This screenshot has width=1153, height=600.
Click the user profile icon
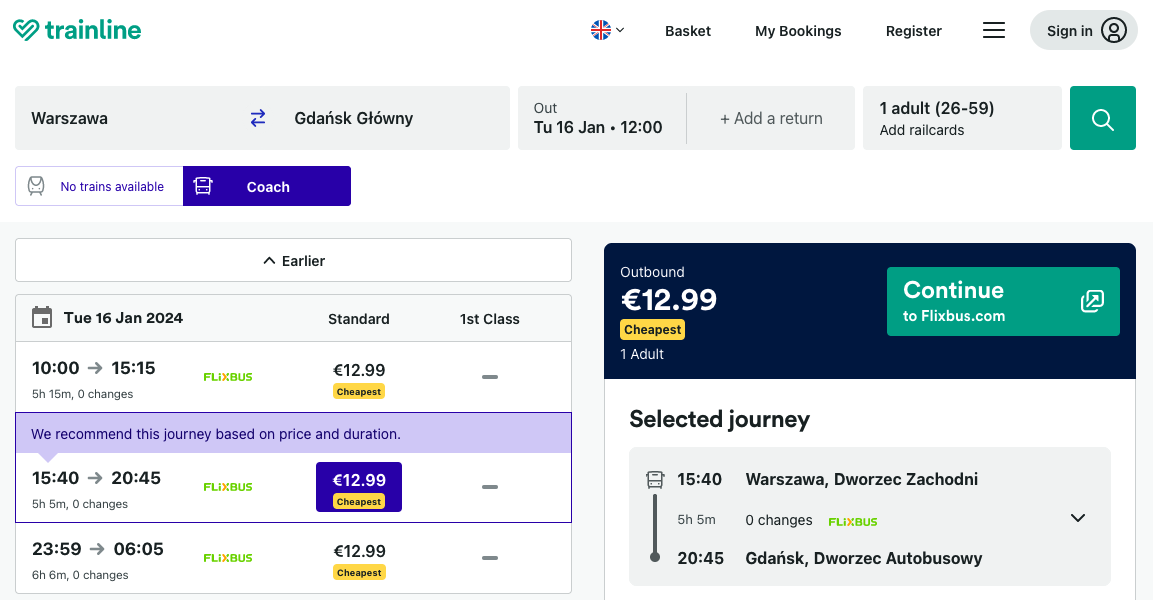click(1113, 31)
